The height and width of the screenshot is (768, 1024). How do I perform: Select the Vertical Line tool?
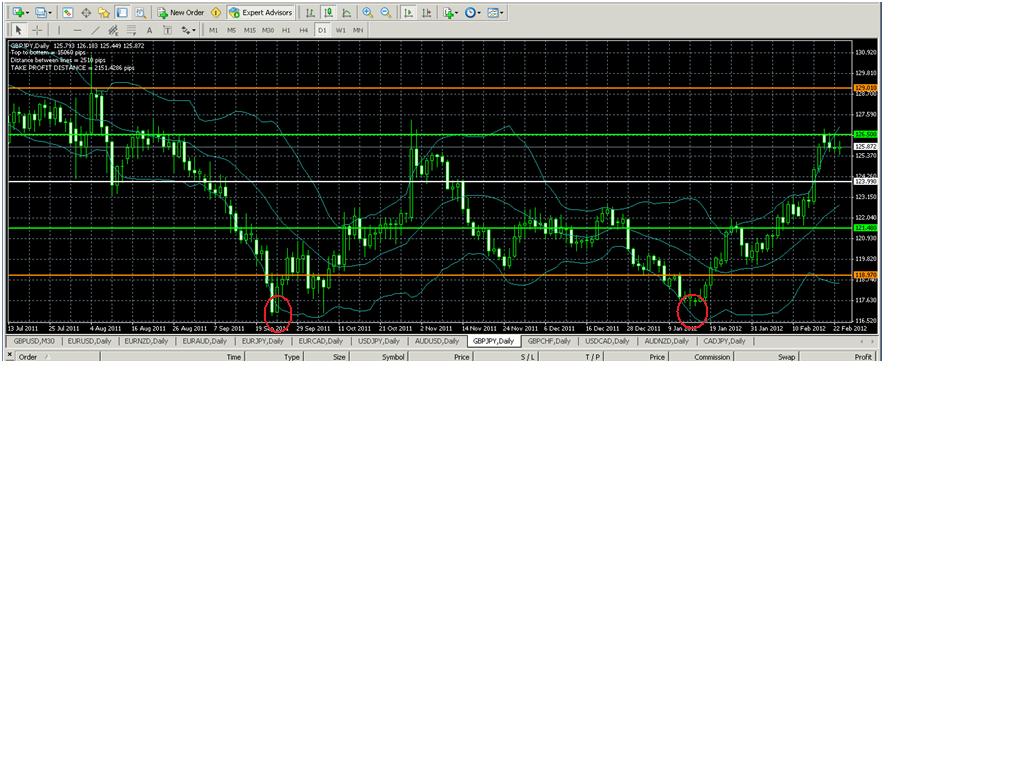click(x=59, y=30)
